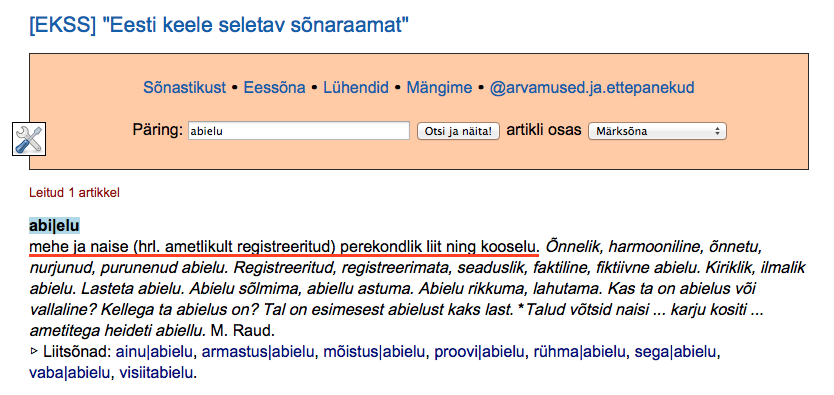Screen dimensions: 834x395
Task: Open the Mängime link
Action: [439, 88]
